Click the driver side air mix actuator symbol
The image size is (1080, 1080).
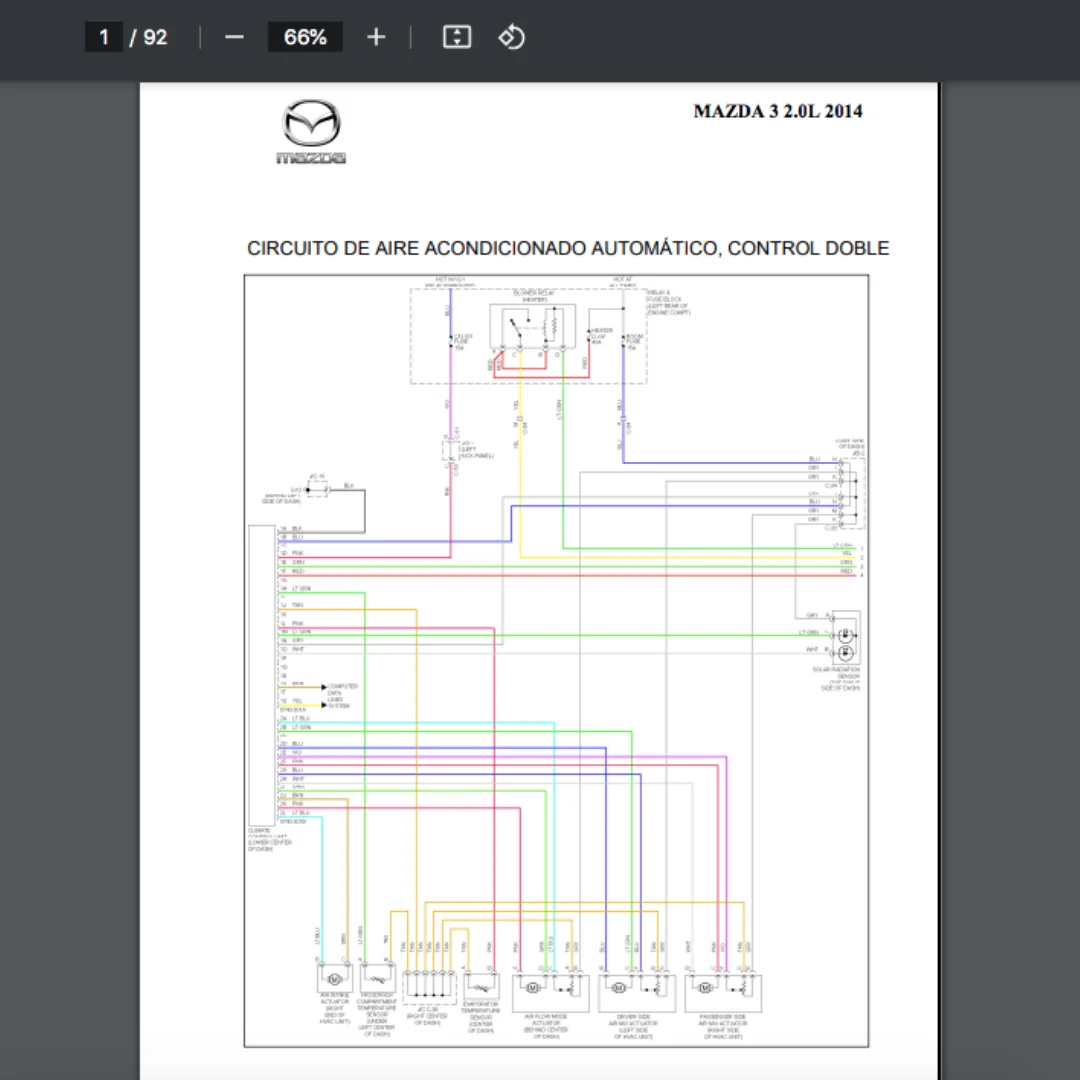(637, 993)
